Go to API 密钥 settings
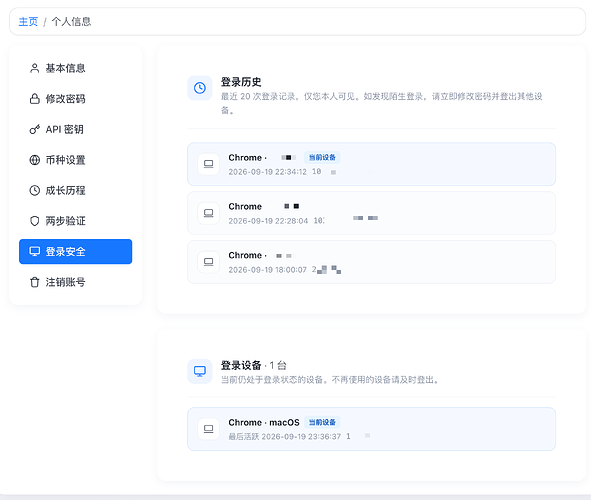The image size is (591, 500). [x=75, y=129]
